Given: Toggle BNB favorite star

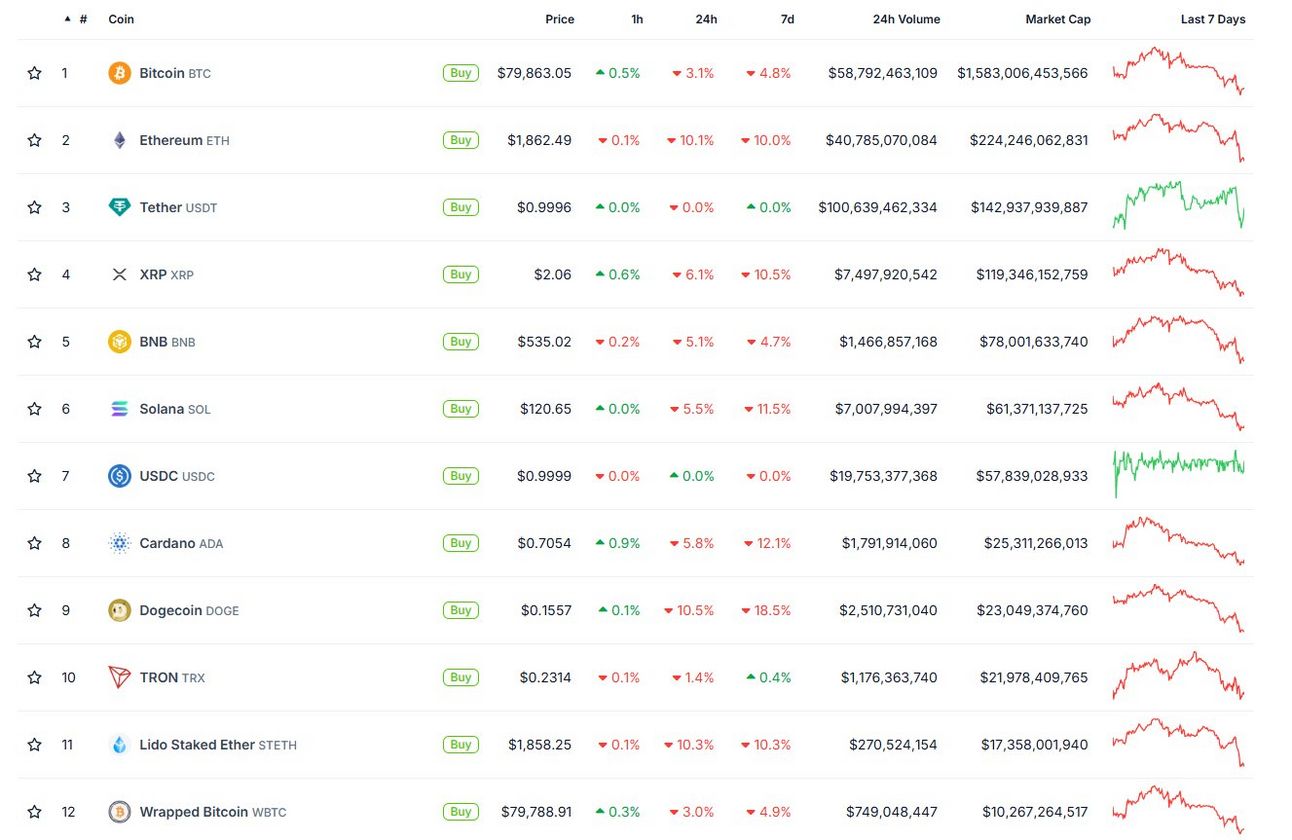Looking at the screenshot, I should (x=35, y=342).
